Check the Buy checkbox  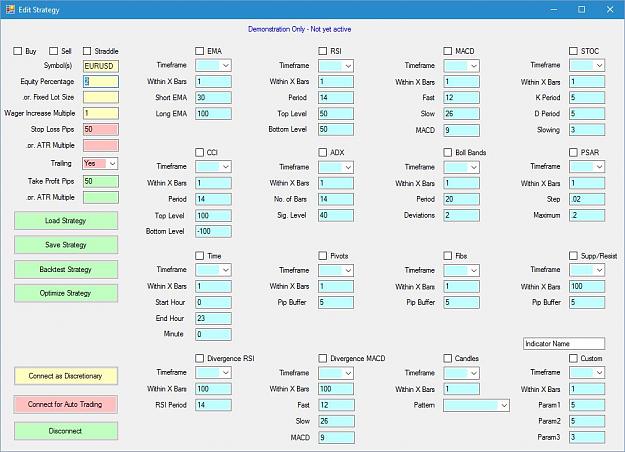(x=18, y=51)
